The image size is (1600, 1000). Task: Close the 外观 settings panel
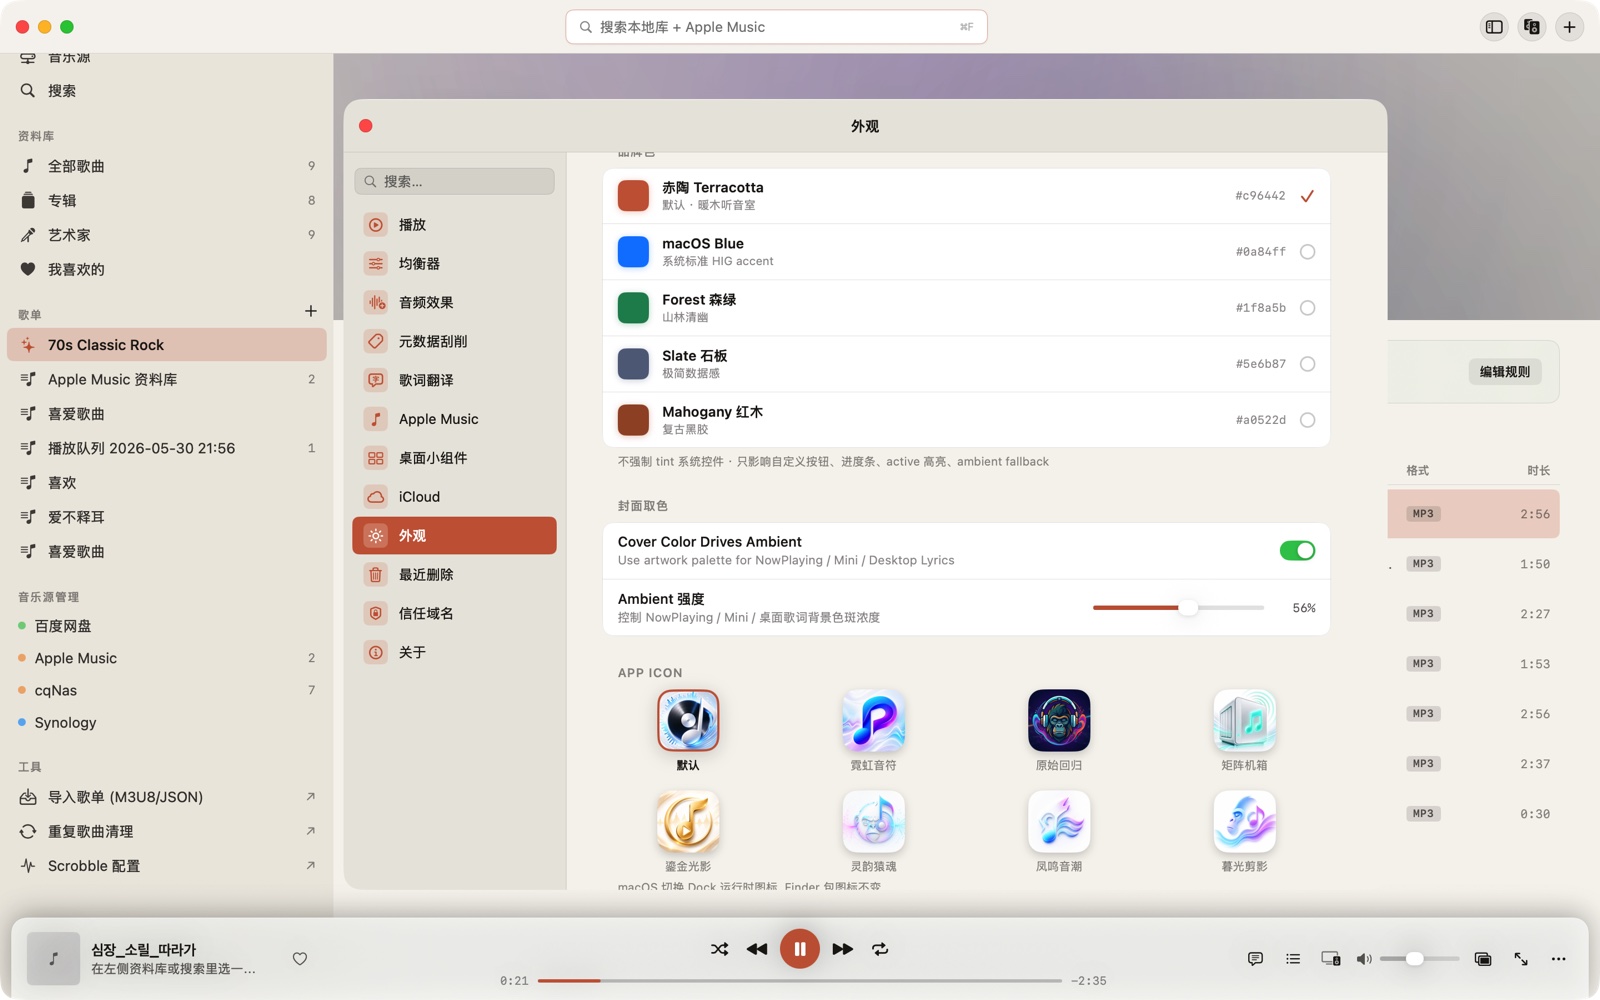pos(366,126)
